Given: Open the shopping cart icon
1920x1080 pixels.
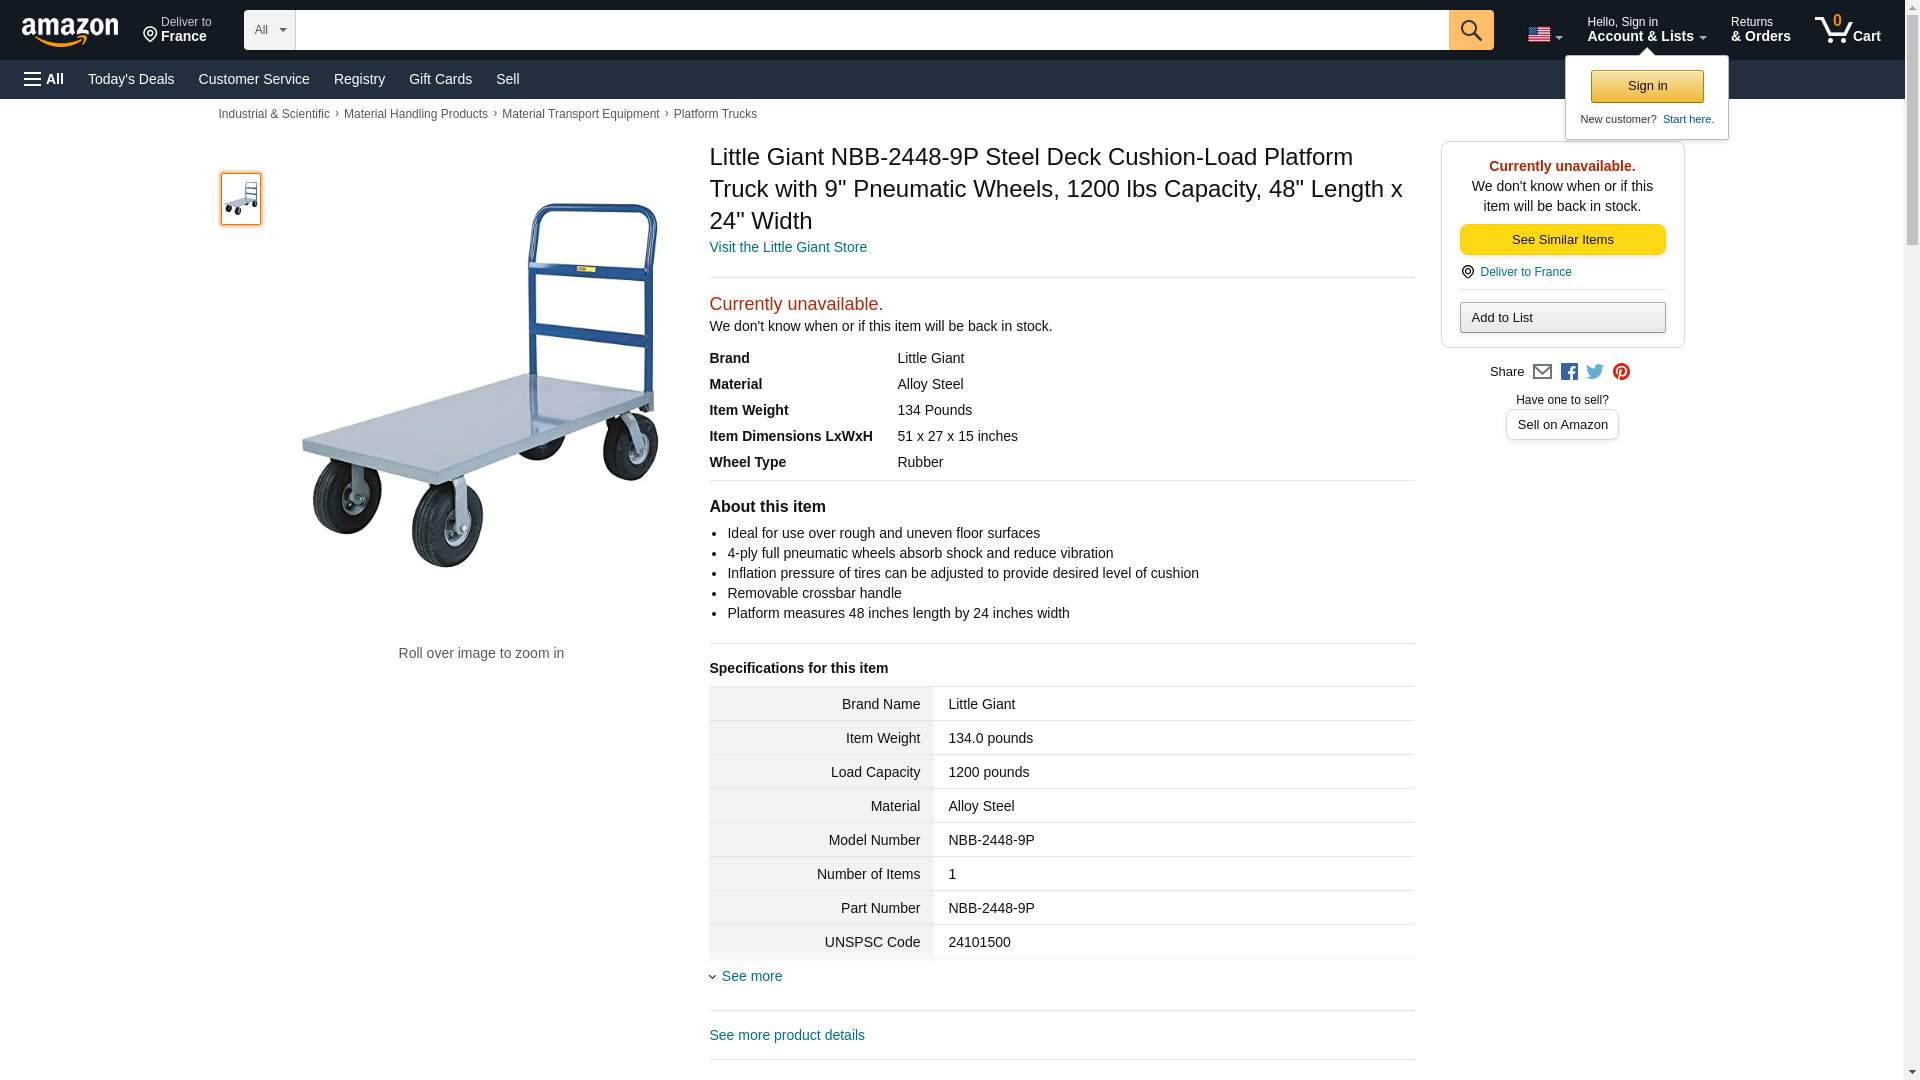Looking at the screenshot, I should click(1847, 30).
